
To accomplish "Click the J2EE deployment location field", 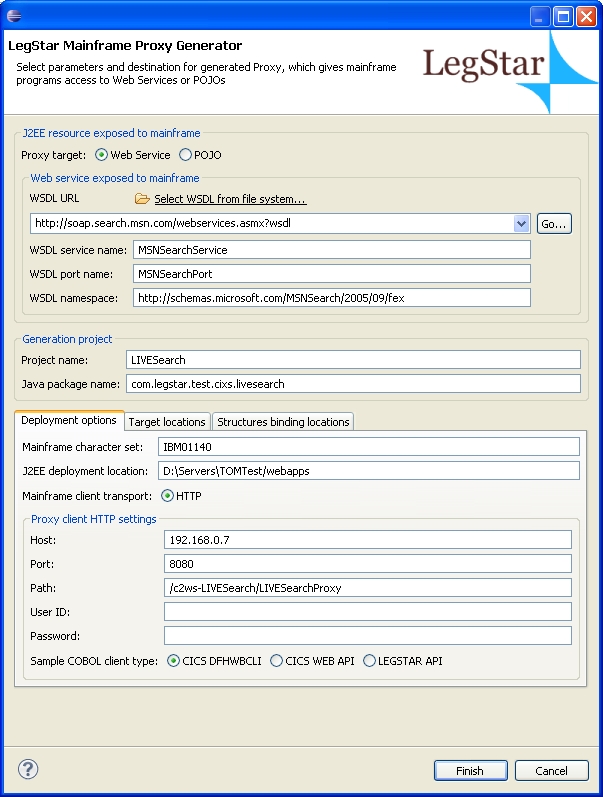I will click(x=369, y=471).
